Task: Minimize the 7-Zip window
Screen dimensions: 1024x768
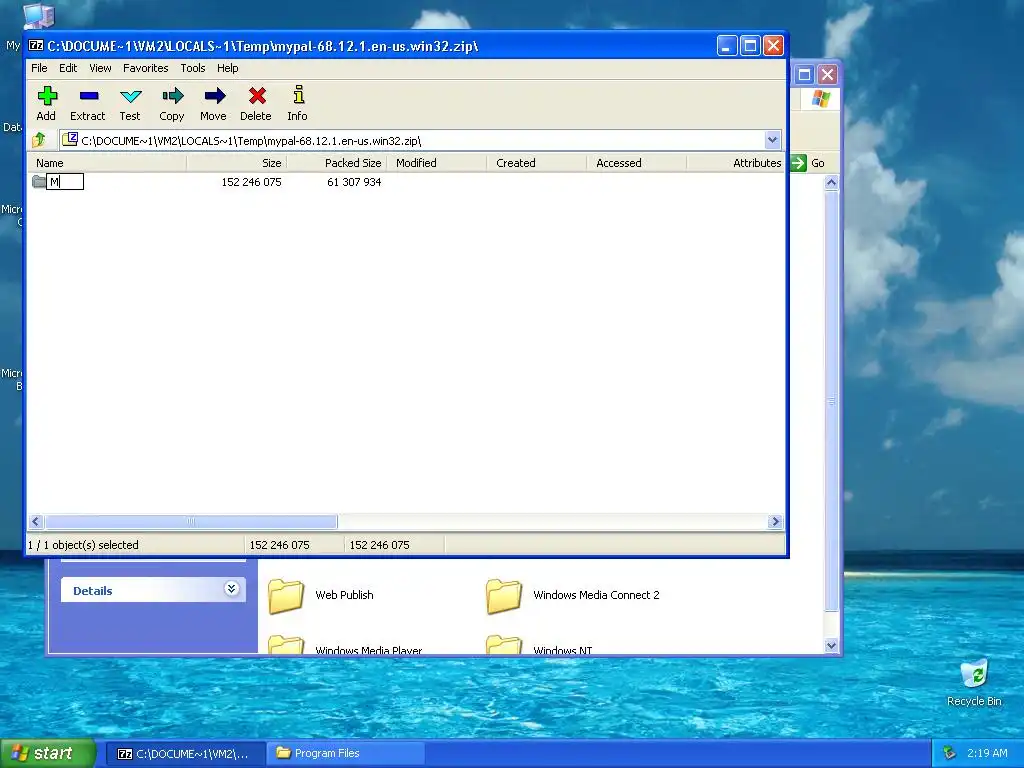Action: pyautogui.click(x=727, y=46)
